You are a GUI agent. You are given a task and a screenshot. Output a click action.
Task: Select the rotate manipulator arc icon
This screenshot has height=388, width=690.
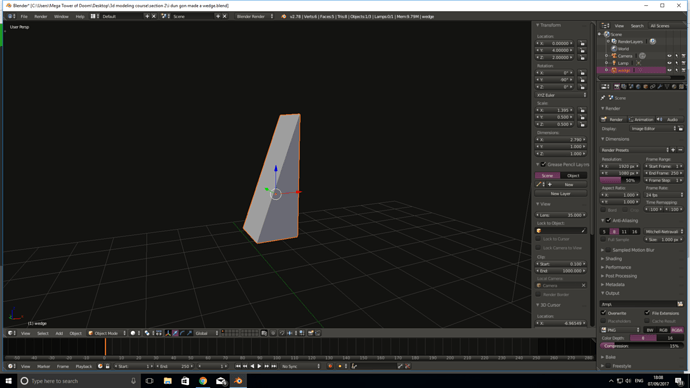coord(182,333)
